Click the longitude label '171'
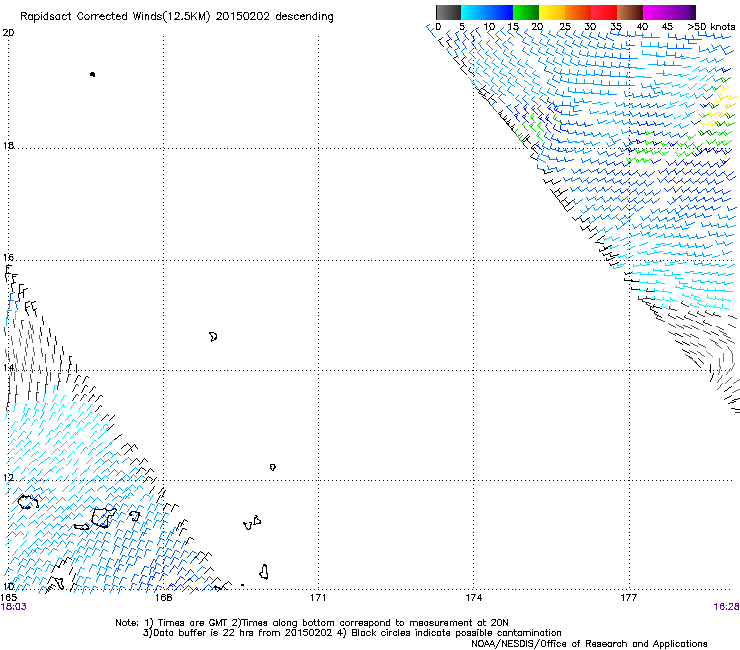The height and width of the screenshot is (650, 740). [x=318, y=598]
